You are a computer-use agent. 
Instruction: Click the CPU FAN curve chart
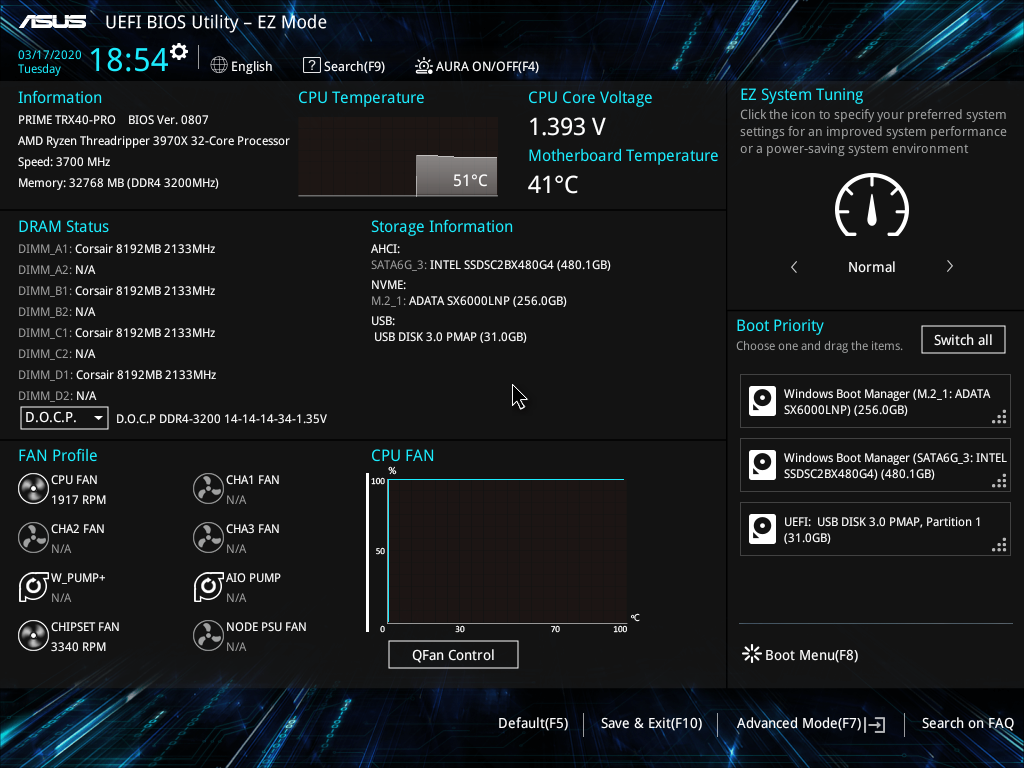(x=506, y=551)
